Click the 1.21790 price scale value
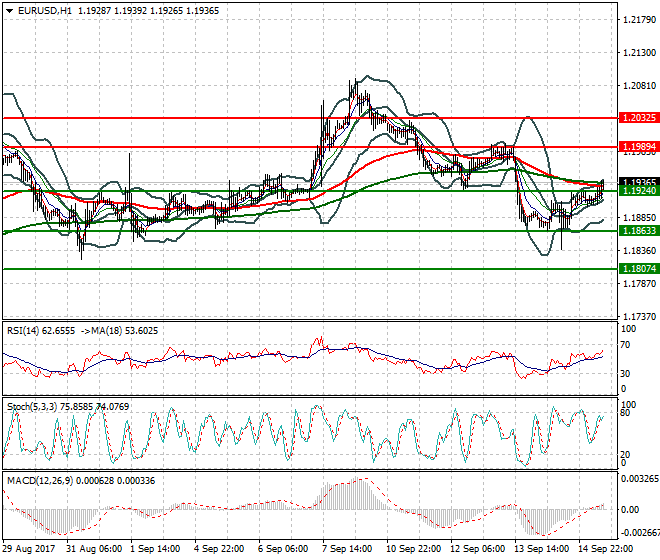Image resolution: width=660 pixels, height=560 pixels. [x=639, y=20]
